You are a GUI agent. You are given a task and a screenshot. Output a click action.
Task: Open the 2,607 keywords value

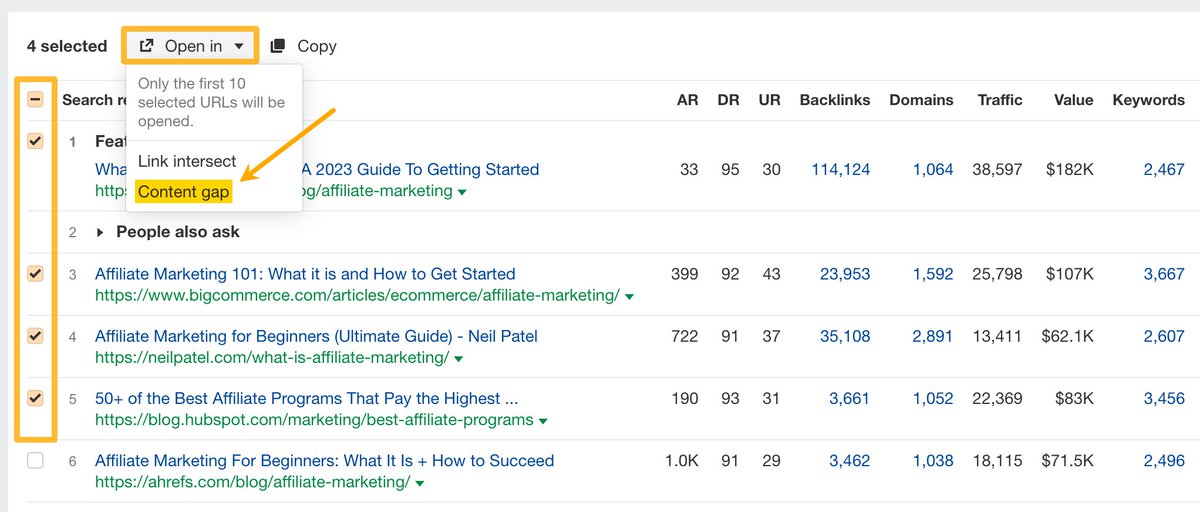1164,336
